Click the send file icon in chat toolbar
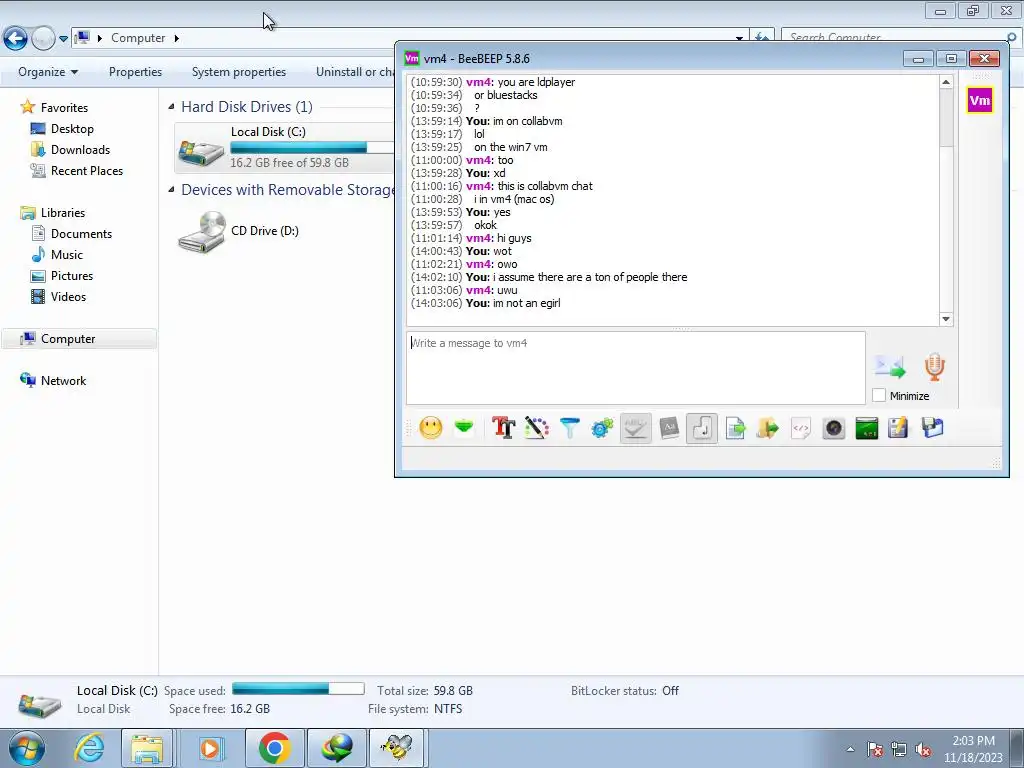 coord(735,428)
